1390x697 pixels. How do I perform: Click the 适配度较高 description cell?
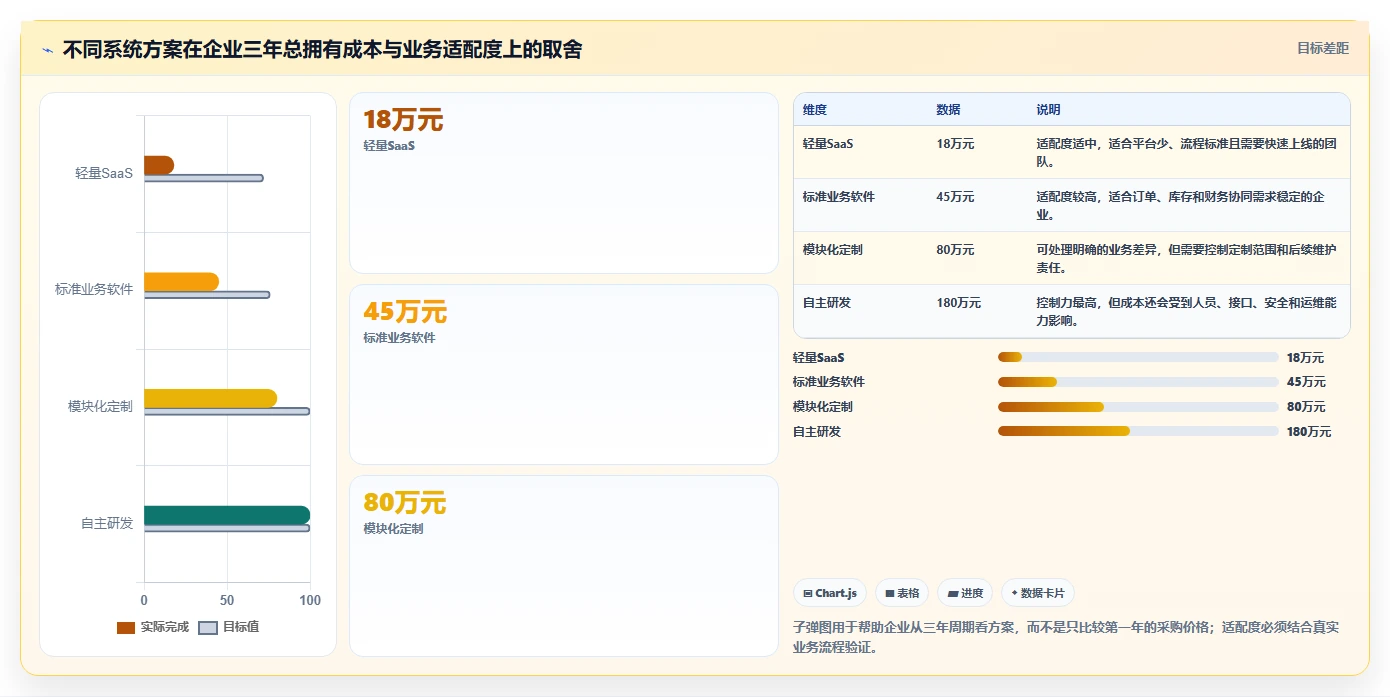1187,205
